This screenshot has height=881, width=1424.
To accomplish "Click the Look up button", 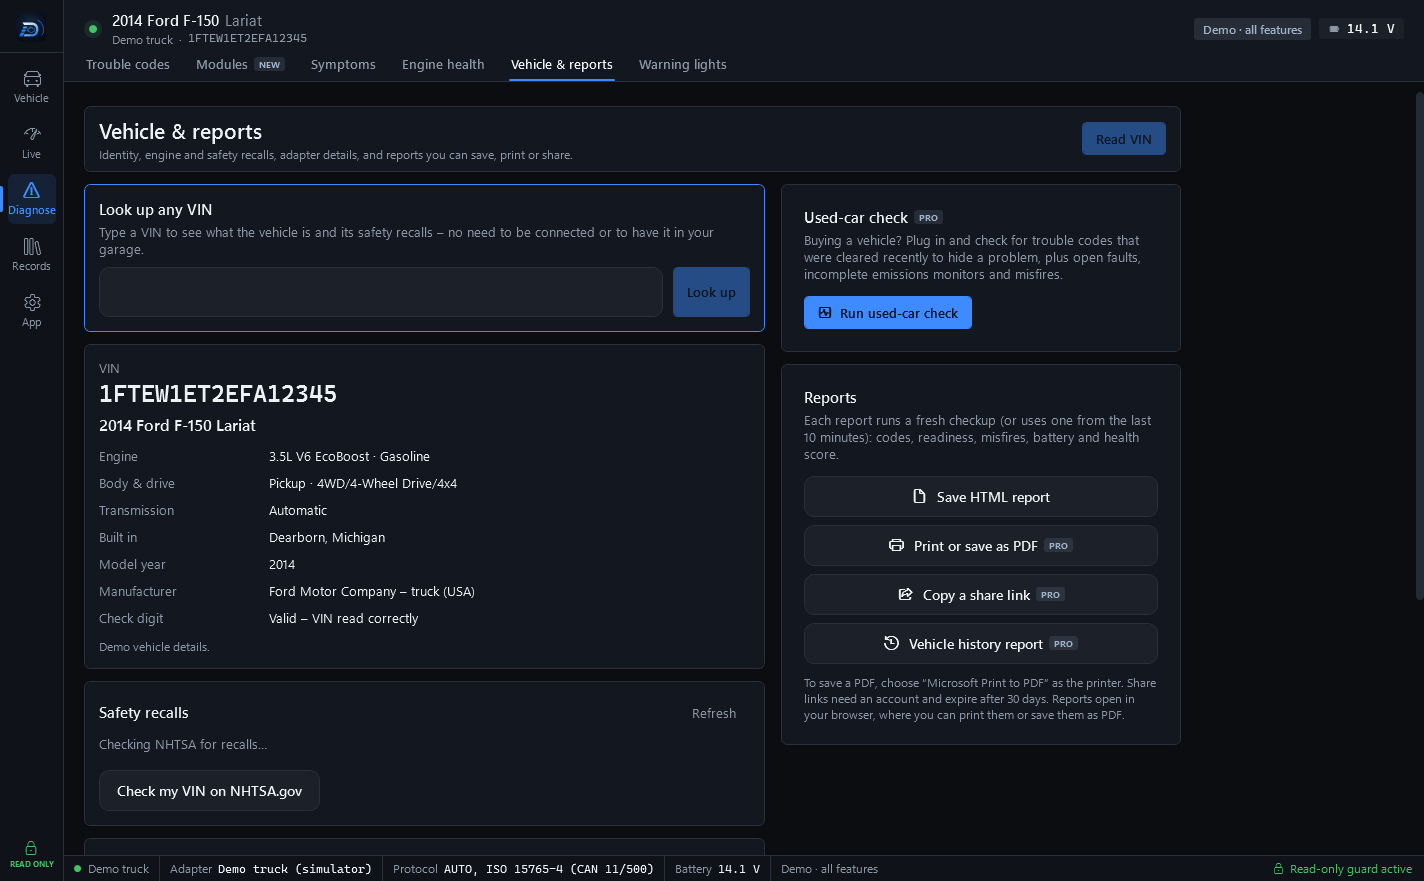I will click(711, 292).
